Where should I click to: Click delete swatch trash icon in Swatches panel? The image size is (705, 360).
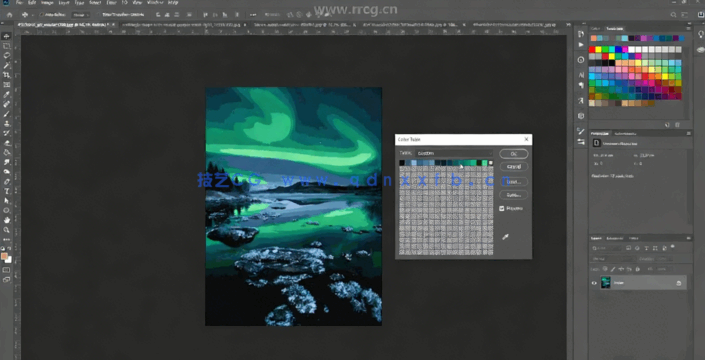pos(677,125)
